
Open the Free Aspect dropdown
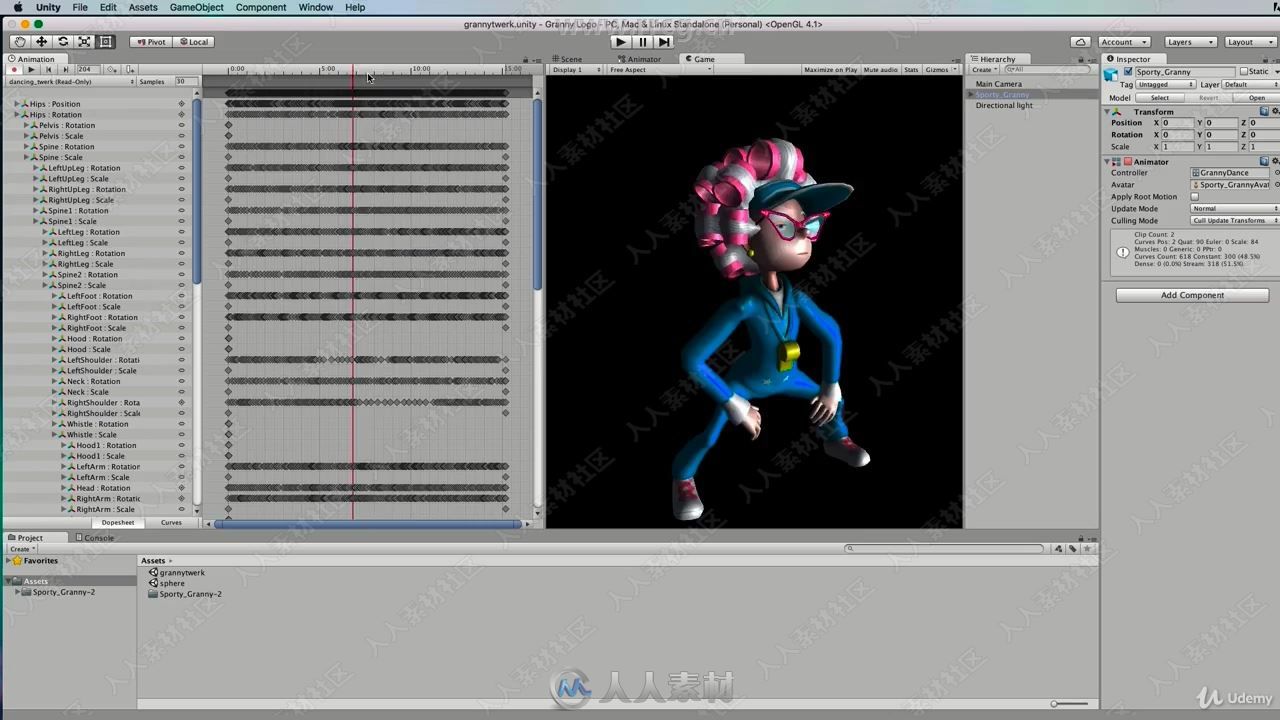click(x=659, y=70)
